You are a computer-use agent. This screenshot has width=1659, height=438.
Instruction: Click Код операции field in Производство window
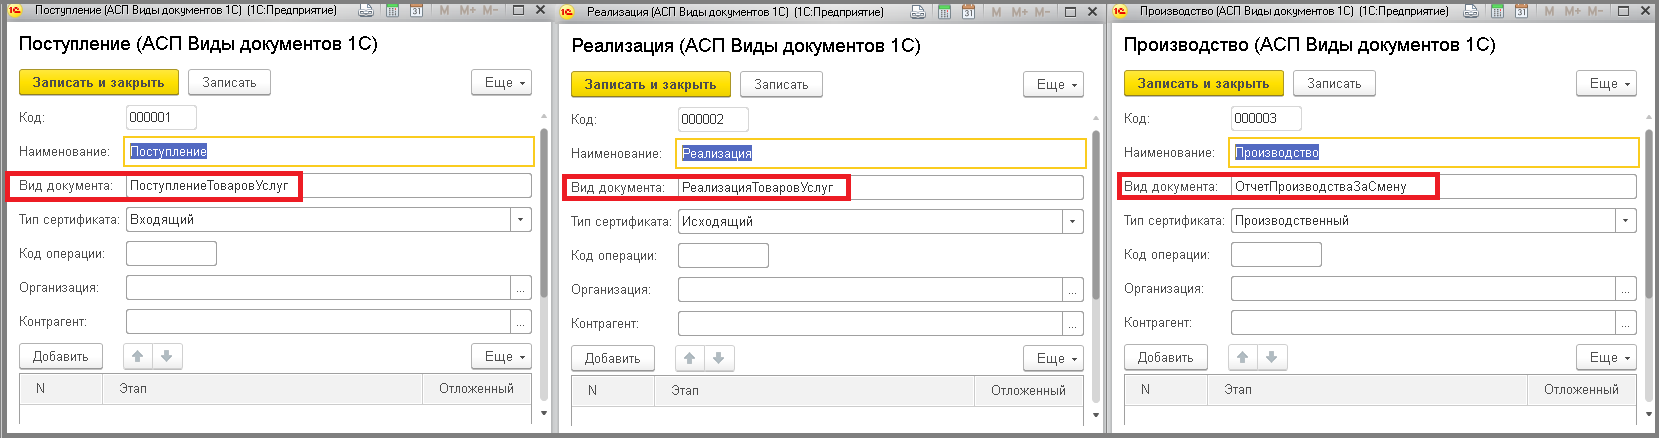click(x=1276, y=255)
